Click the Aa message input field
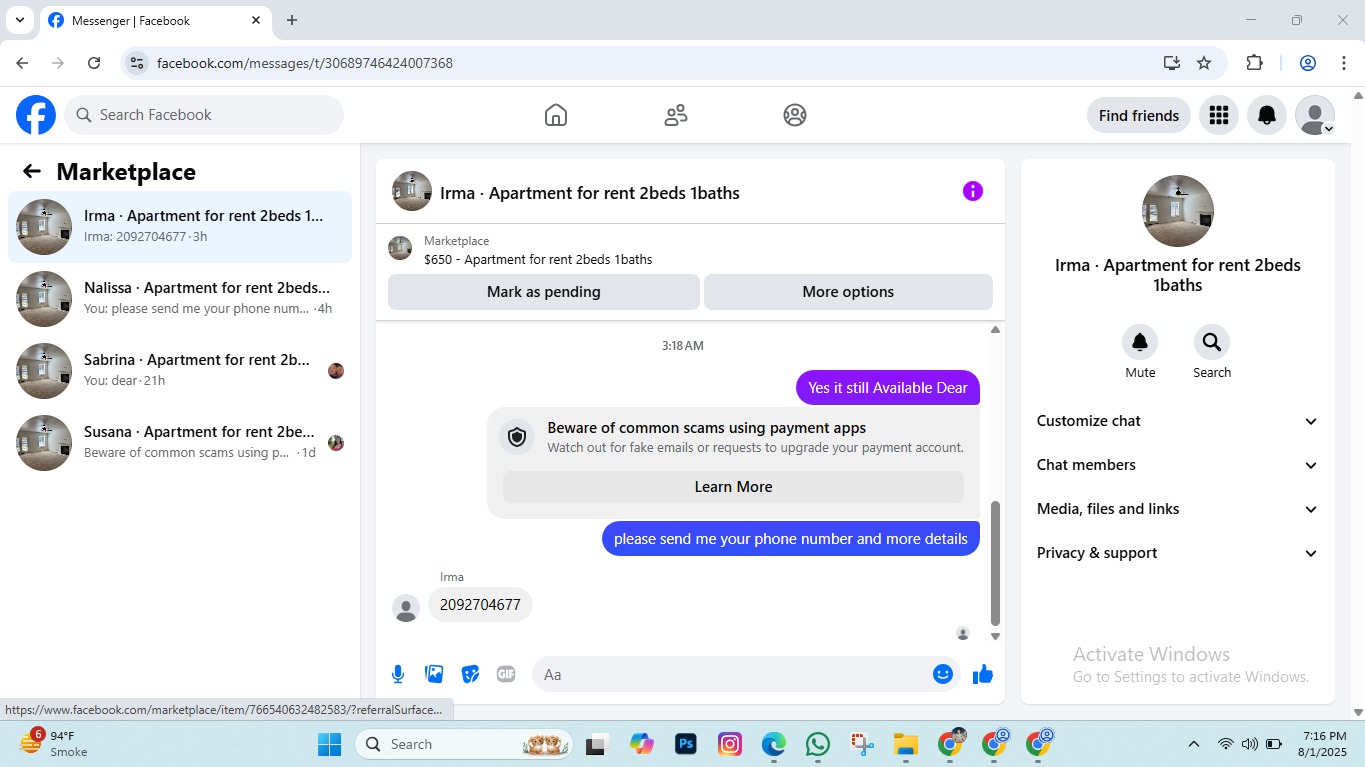The image size is (1365, 767). (x=735, y=674)
